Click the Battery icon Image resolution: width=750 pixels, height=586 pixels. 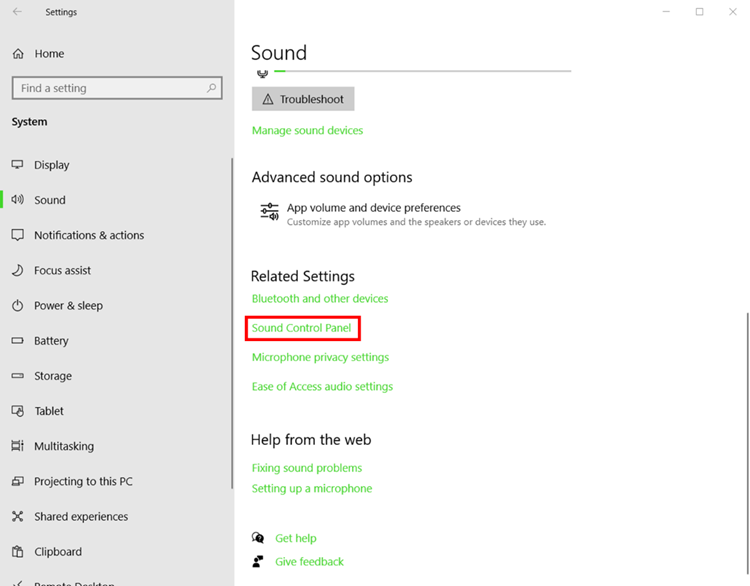(17, 341)
